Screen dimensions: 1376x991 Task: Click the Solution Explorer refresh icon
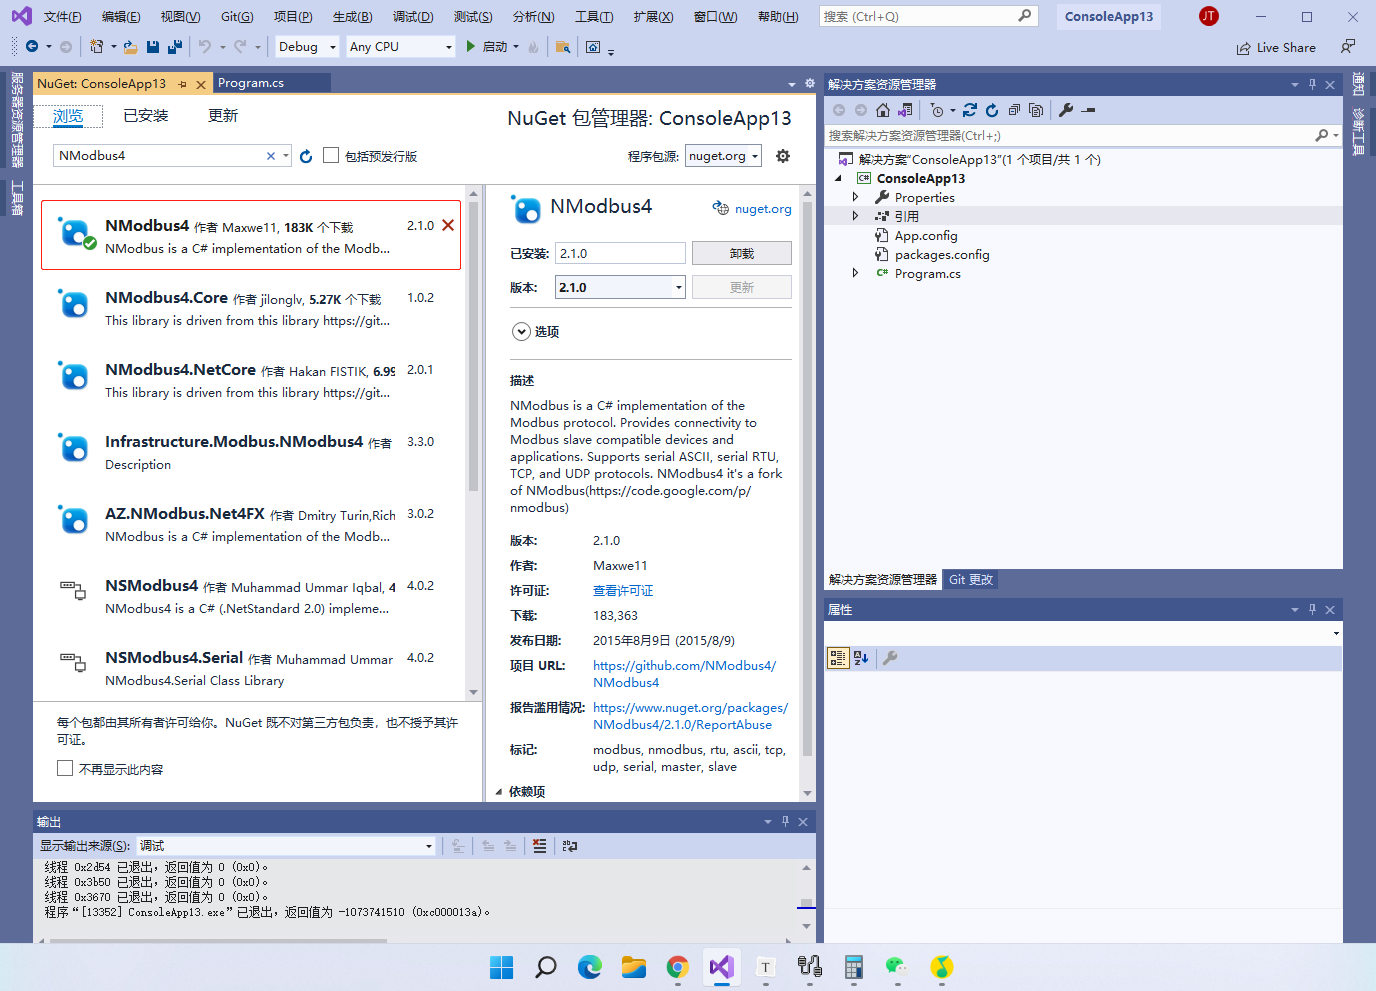click(992, 110)
